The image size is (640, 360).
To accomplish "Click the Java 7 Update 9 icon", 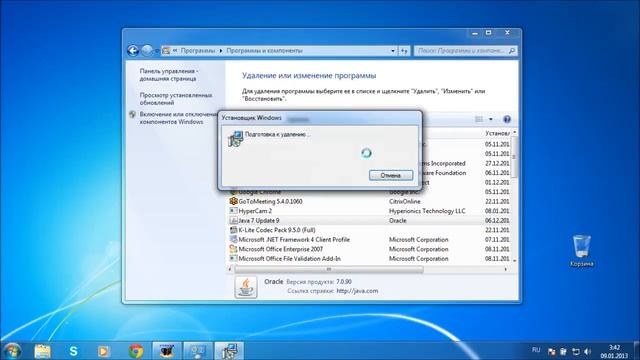I will (233, 220).
